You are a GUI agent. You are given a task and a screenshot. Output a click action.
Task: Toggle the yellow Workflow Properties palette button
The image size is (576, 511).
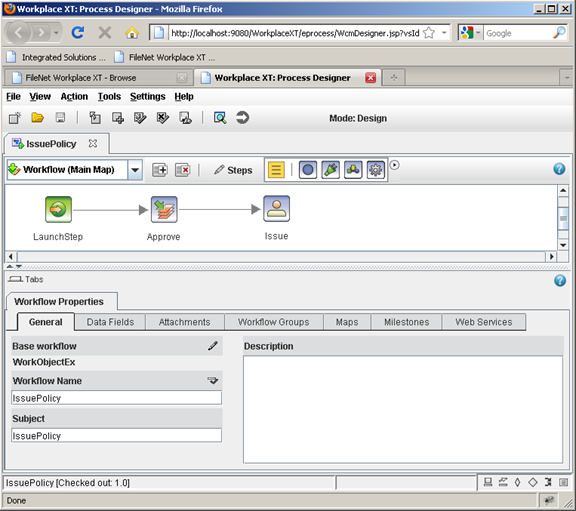(276, 170)
